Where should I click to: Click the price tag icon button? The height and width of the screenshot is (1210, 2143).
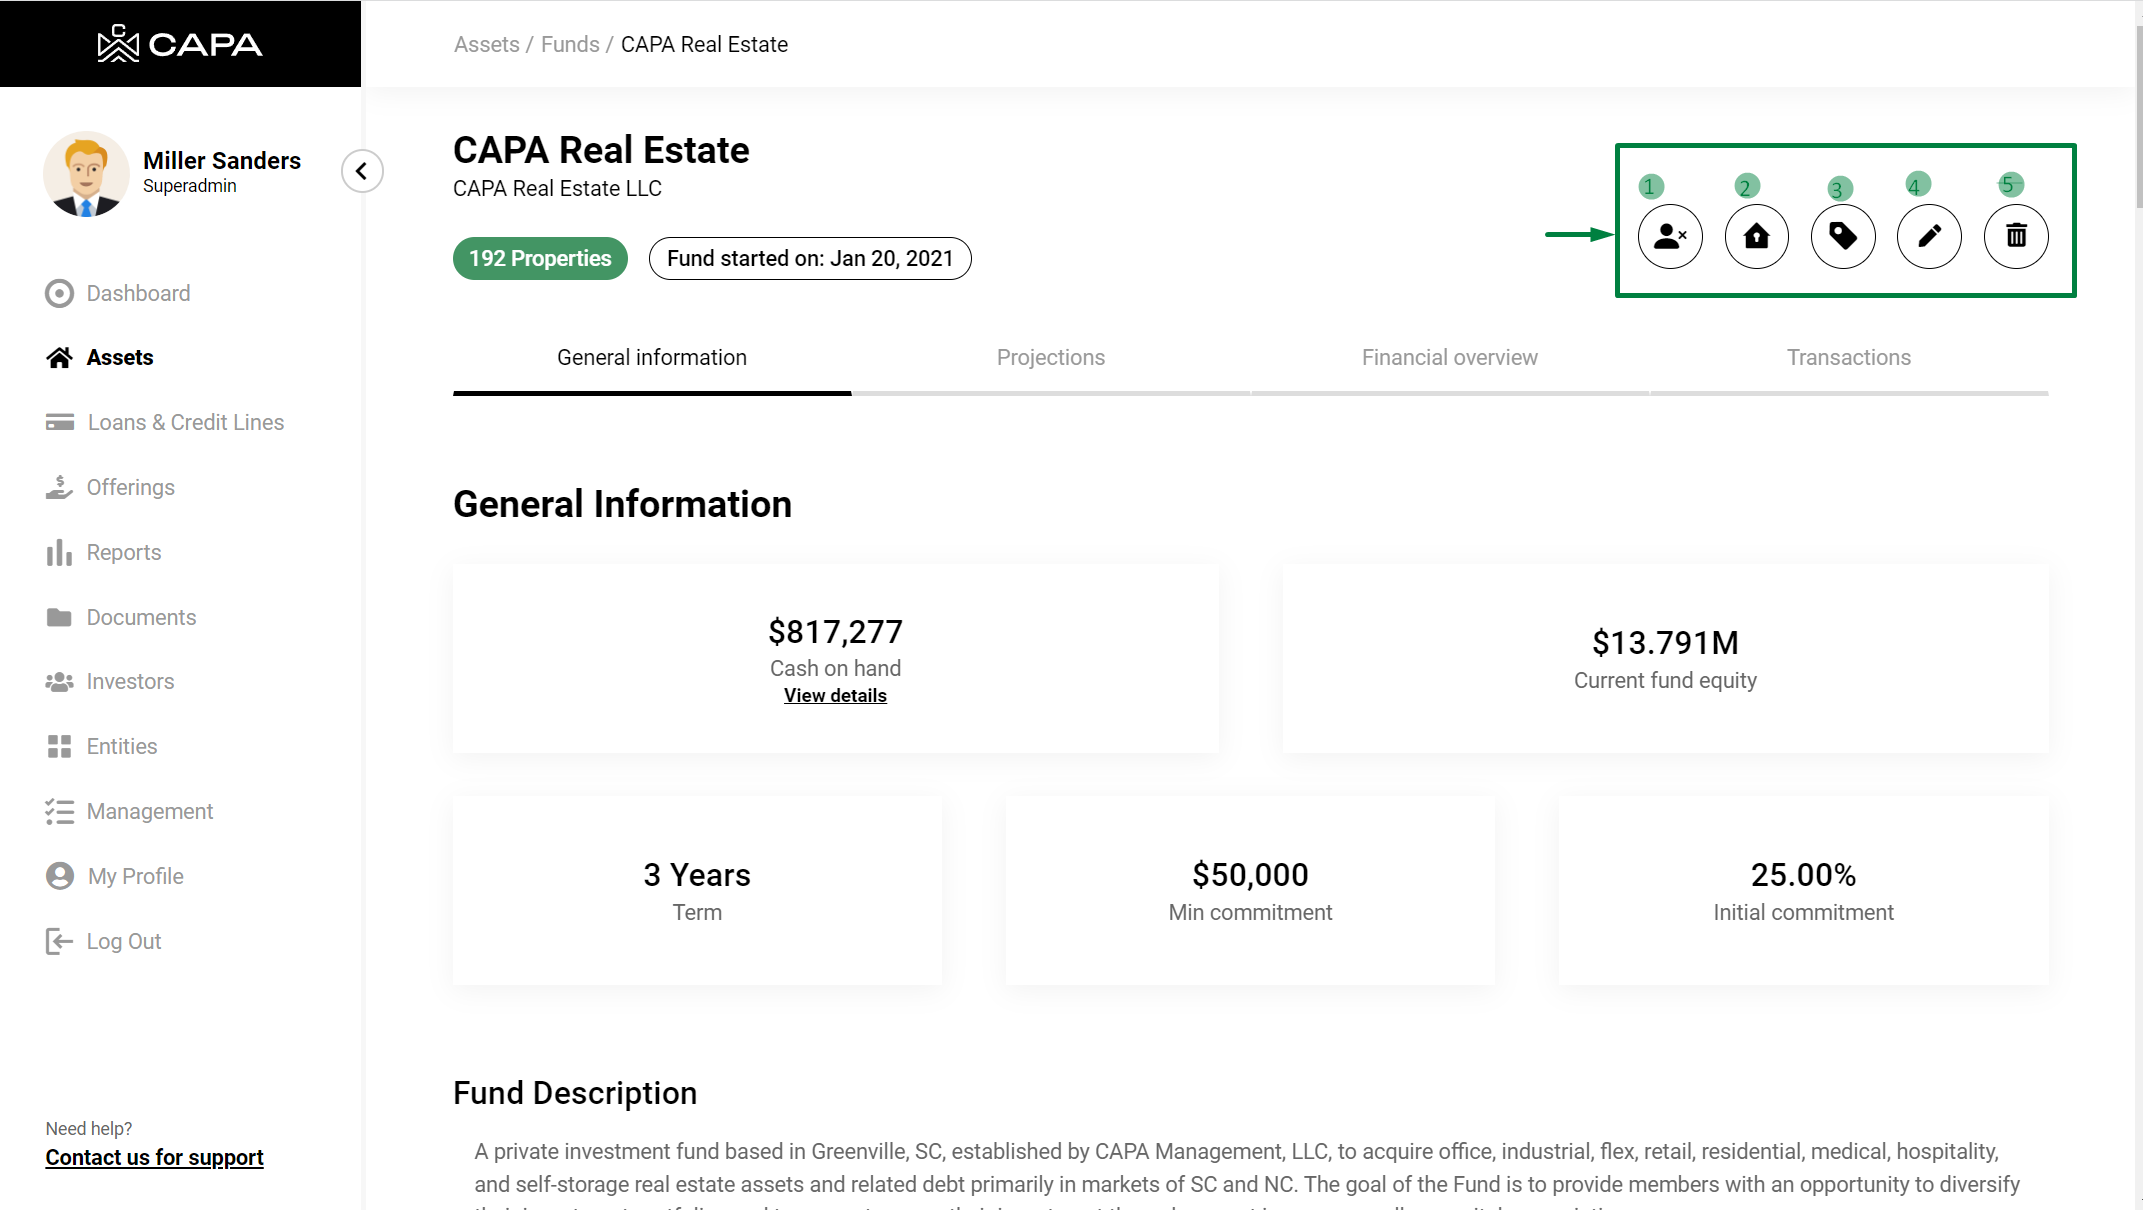pyautogui.click(x=1843, y=236)
